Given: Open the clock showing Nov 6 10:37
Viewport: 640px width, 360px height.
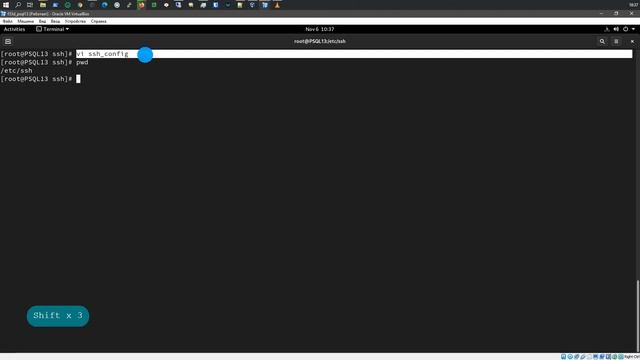Looking at the screenshot, I should [320, 29].
